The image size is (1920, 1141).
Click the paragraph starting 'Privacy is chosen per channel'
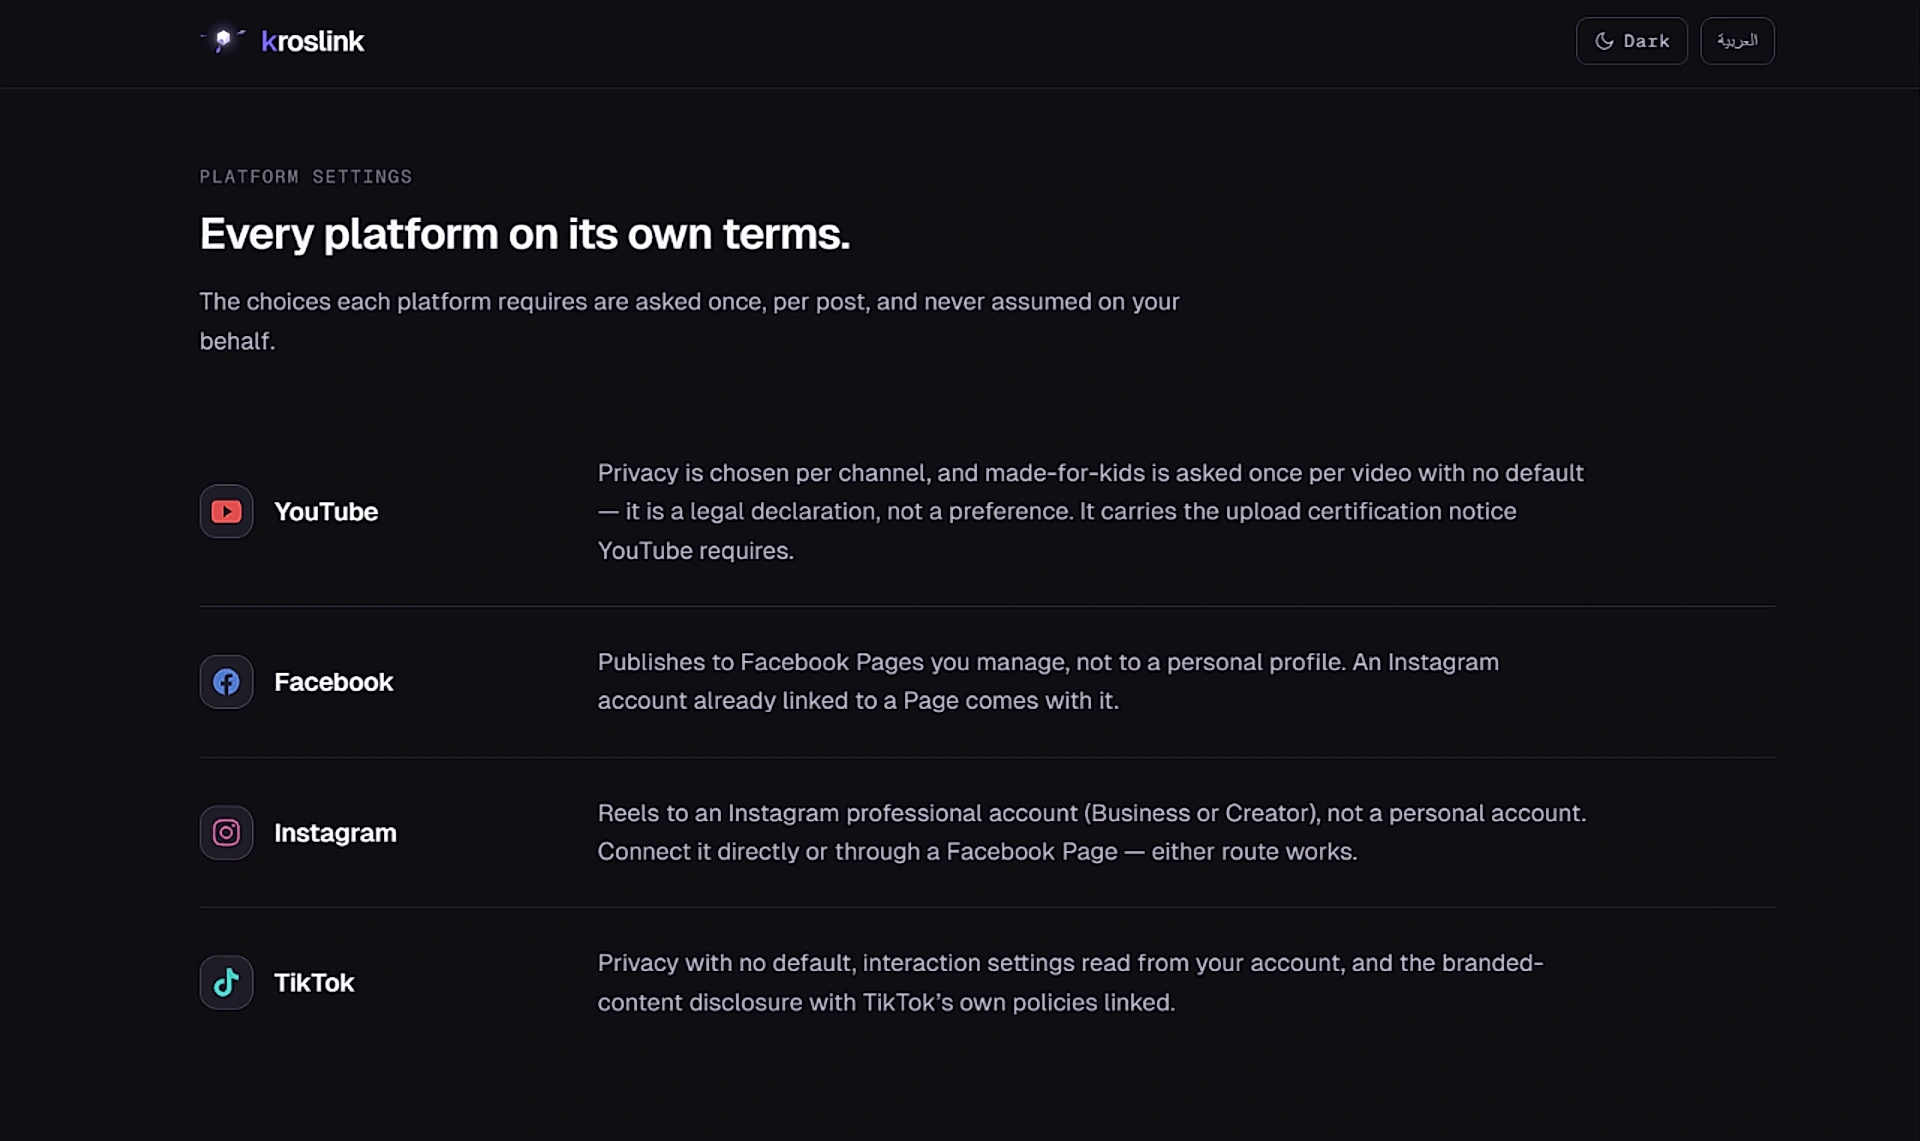click(1091, 511)
